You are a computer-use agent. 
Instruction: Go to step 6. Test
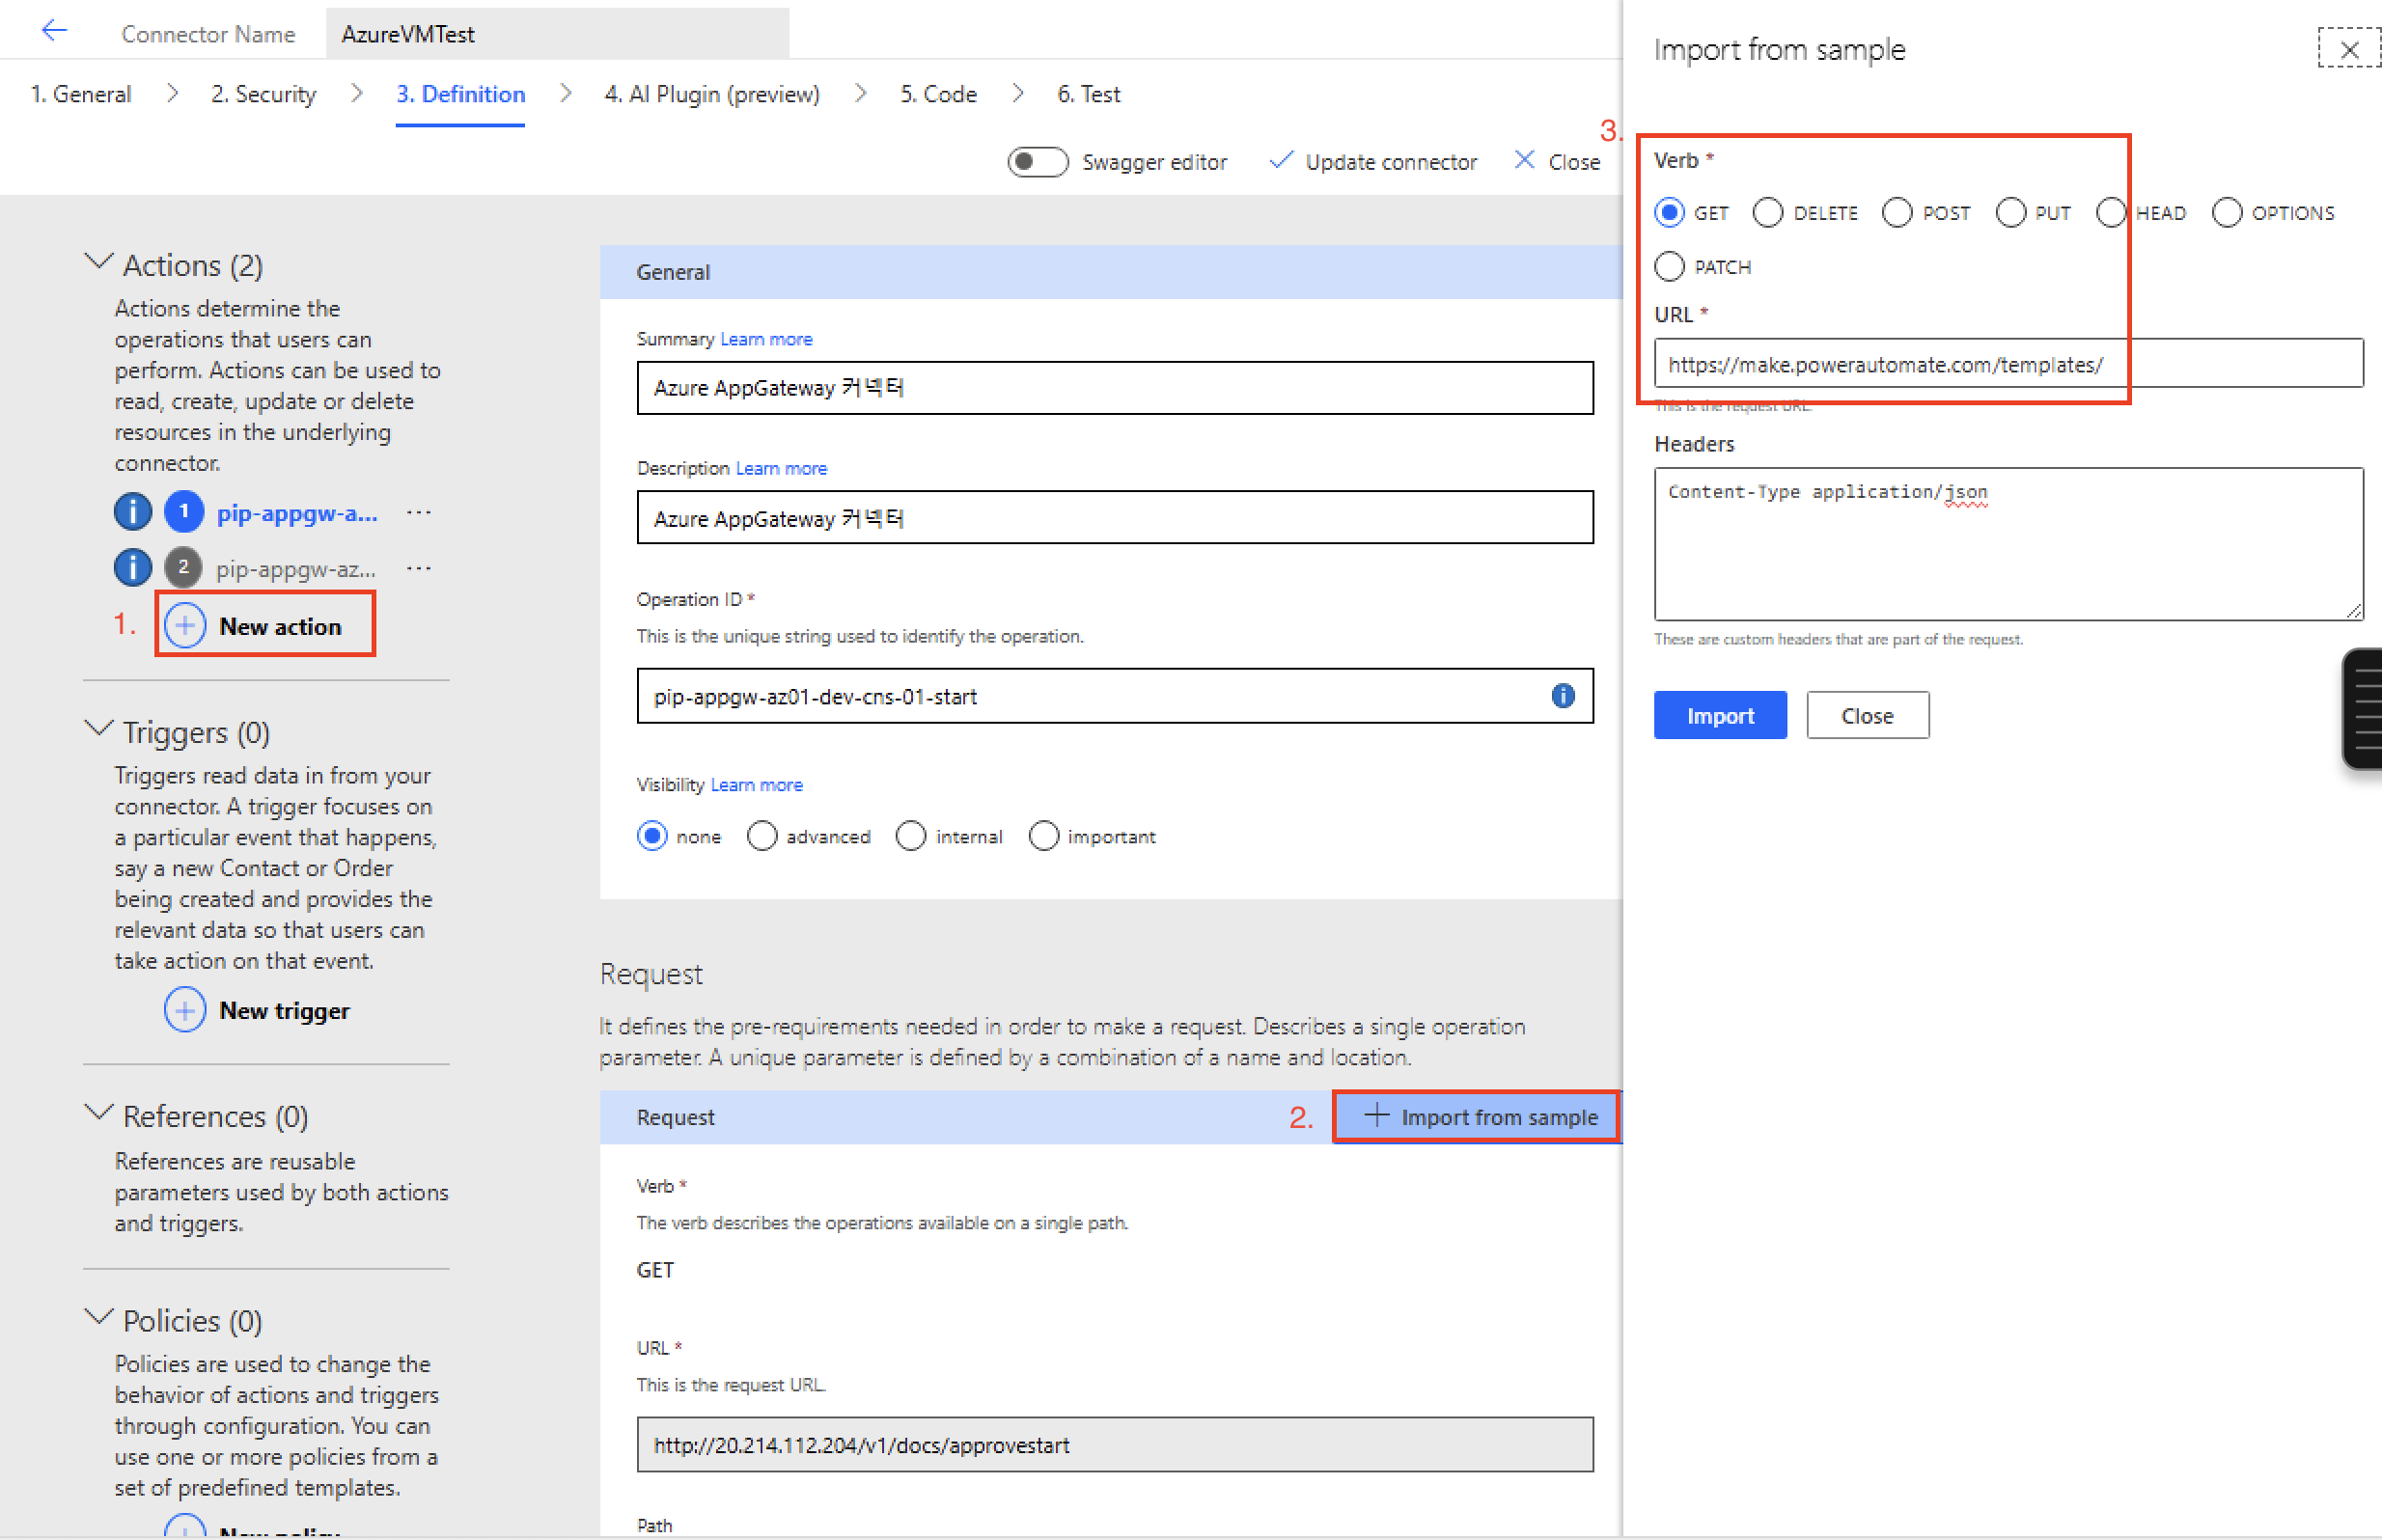pyautogui.click(x=1089, y=94)
